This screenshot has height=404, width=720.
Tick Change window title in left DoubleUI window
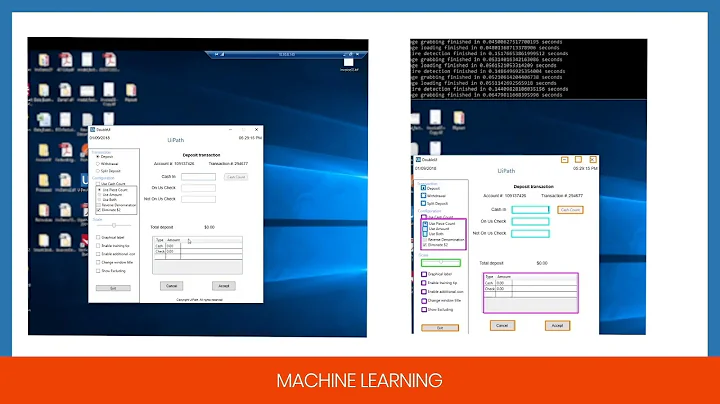(x=98, y=262)
